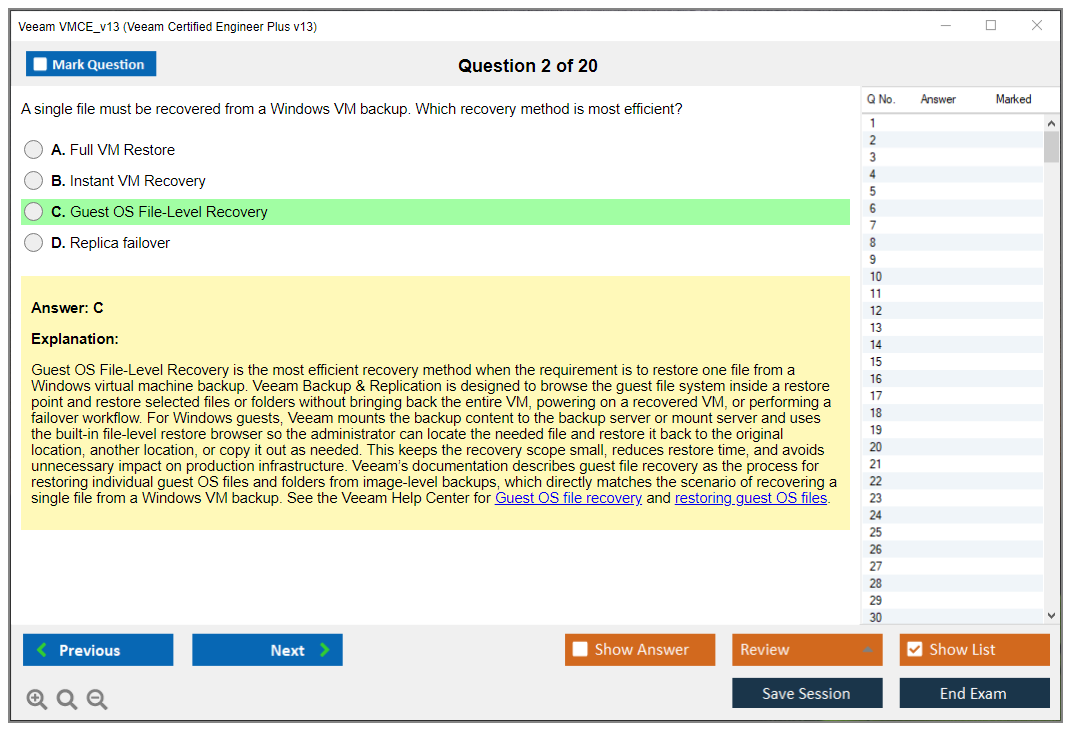Close the Veeam VMCE_v13 window
This screenshot has width=1075, height=735.
(1037, 25)
